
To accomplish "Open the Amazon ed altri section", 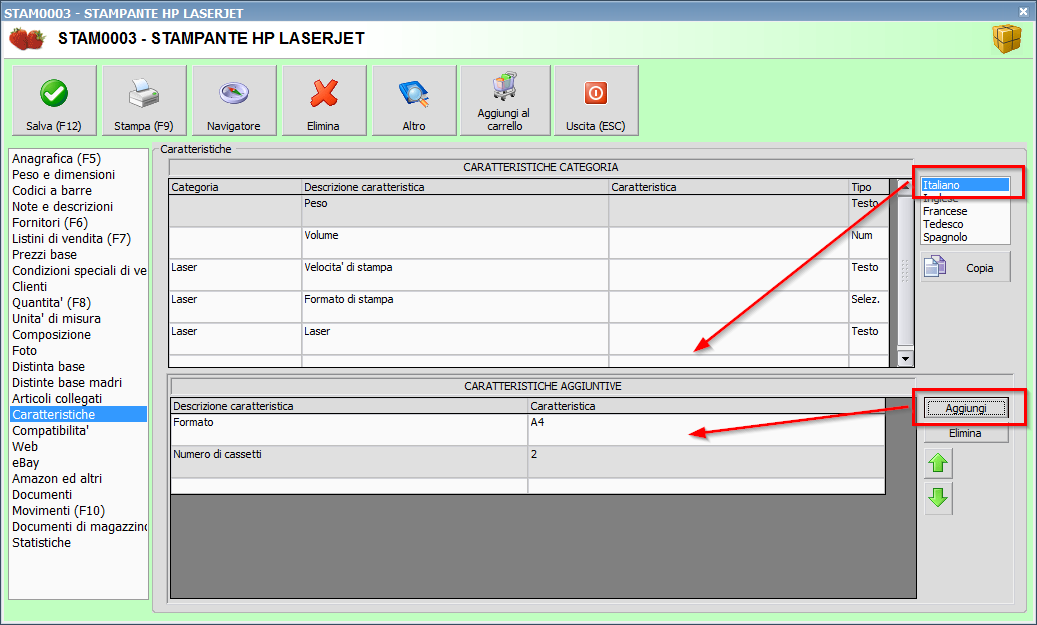I will [78, 479].
